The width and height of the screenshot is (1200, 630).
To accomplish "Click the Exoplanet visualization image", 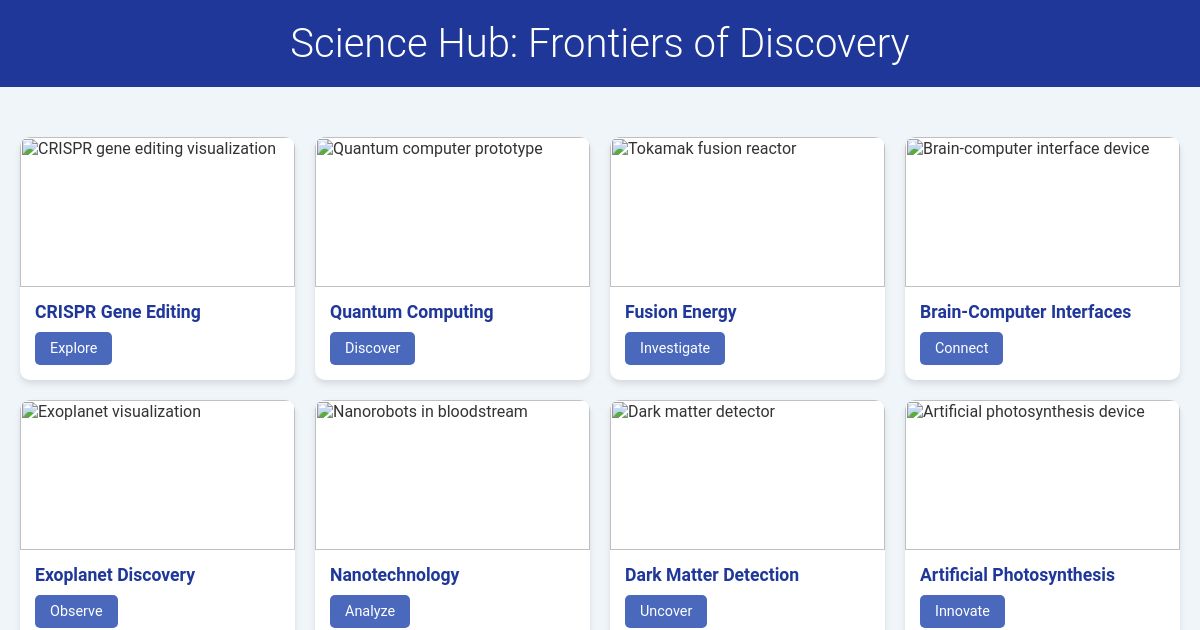I will click(x=157, y=475).
